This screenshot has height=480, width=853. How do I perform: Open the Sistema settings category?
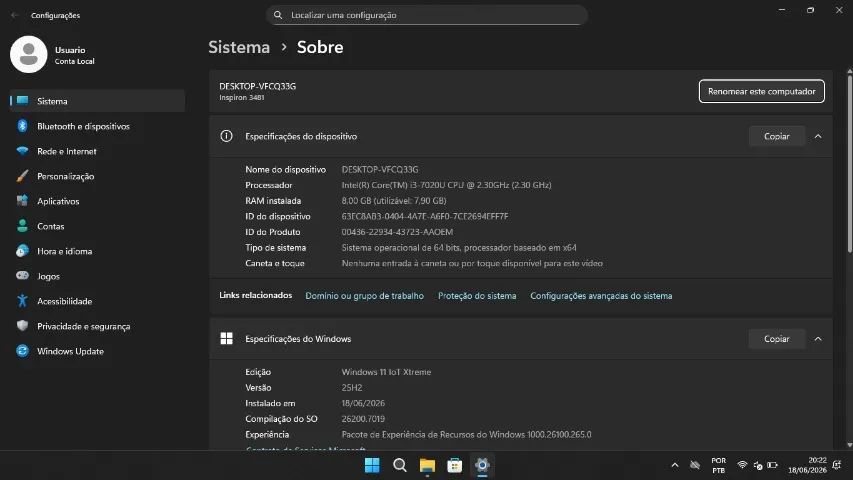click(97, 101)
